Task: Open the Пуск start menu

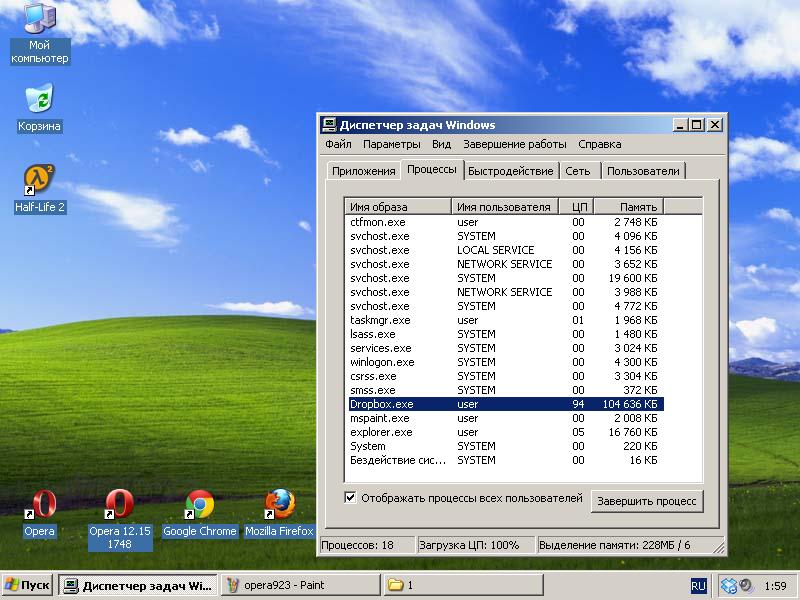Action: coord(28,585)
